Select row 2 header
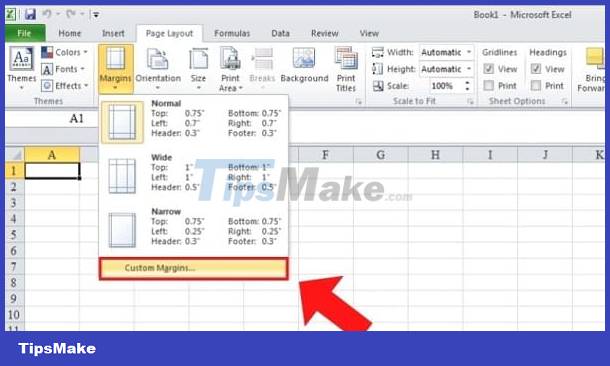 pyautogui.click(x=14, y=187)
